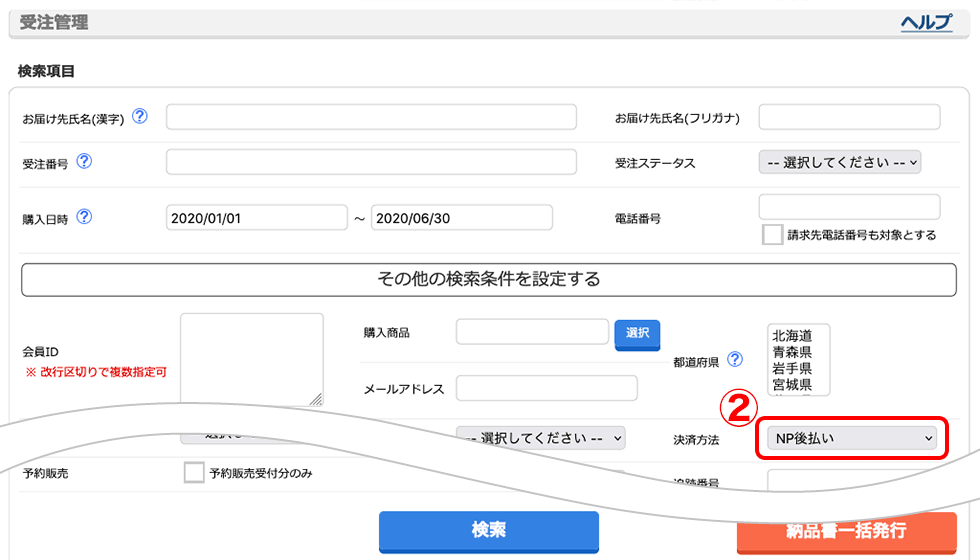Focus the お届け先氏名(漢字) input field
Screen dimensions: 980x560
click(x=371, y=117)
